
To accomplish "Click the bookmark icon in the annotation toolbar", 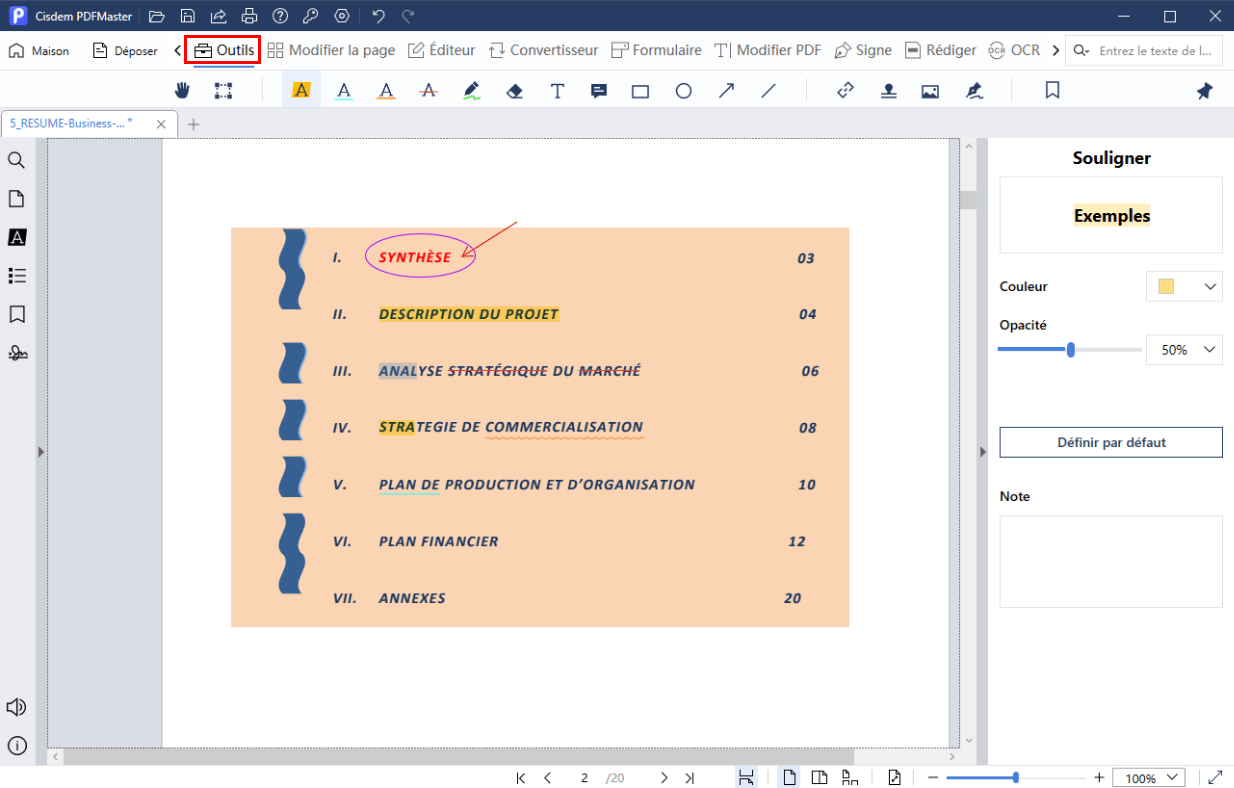I will pyautogui.click(x=1052, y=90).
